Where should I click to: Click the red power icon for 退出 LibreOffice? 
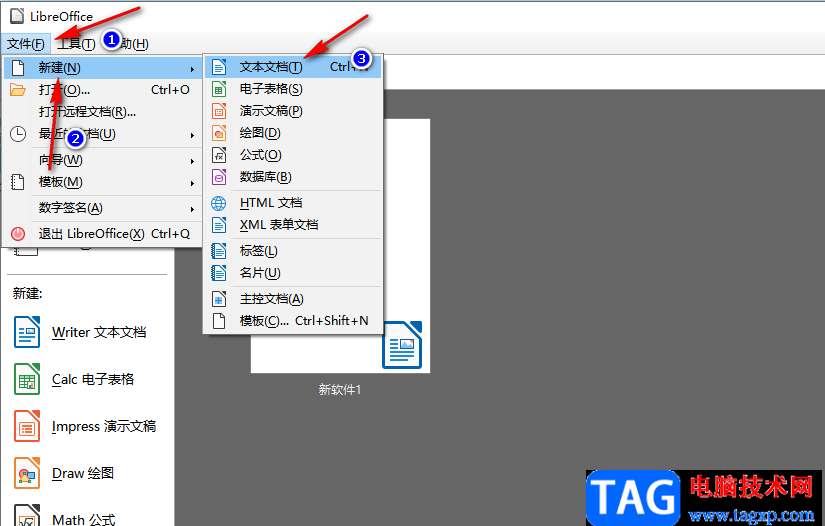click(x=18, y=234)
